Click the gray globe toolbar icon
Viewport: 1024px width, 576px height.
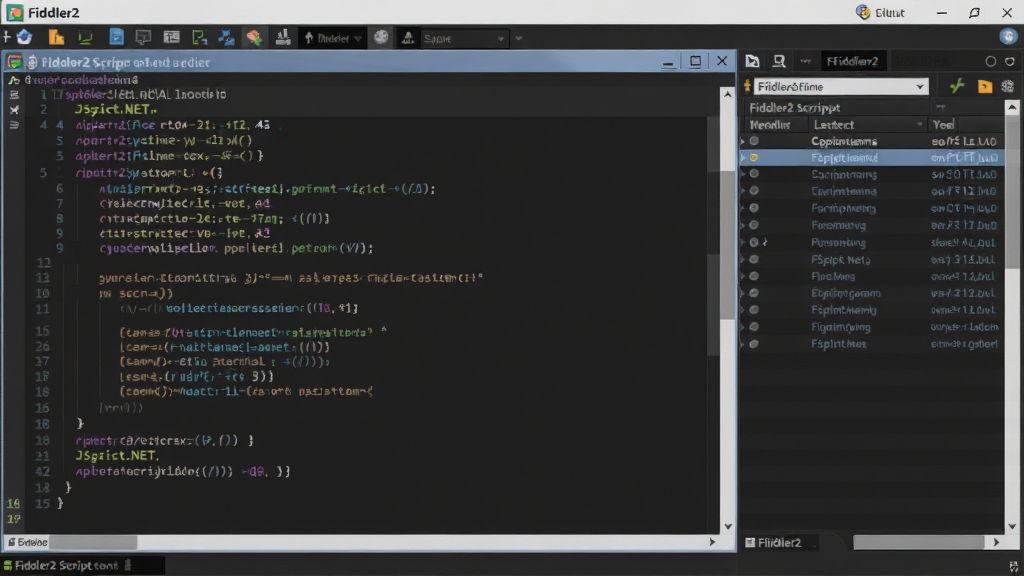[x=381, y=37]
